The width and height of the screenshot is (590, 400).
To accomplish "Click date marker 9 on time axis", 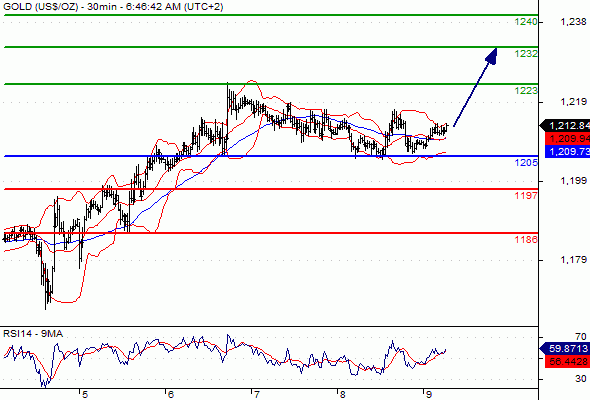I will pyautogui.click(x=429, y=394).
